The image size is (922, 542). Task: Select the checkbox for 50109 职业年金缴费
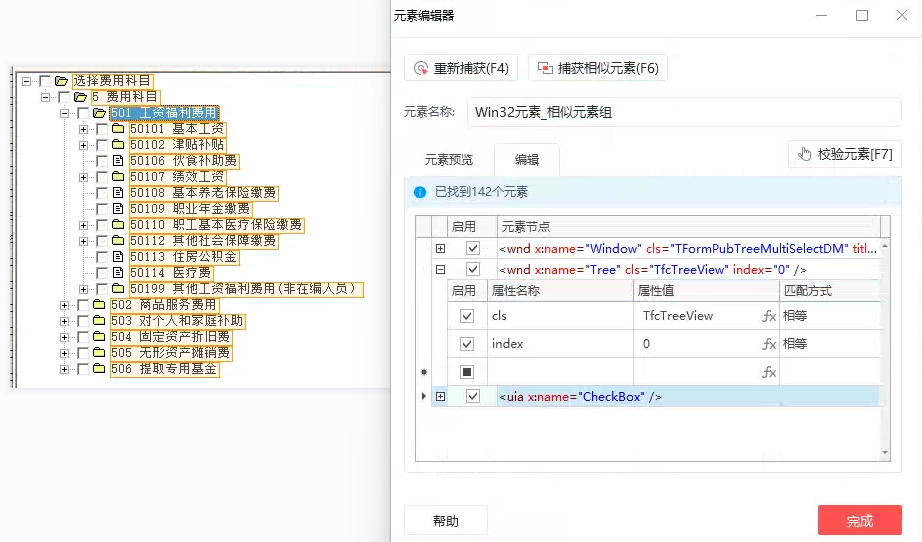point(102,209)
